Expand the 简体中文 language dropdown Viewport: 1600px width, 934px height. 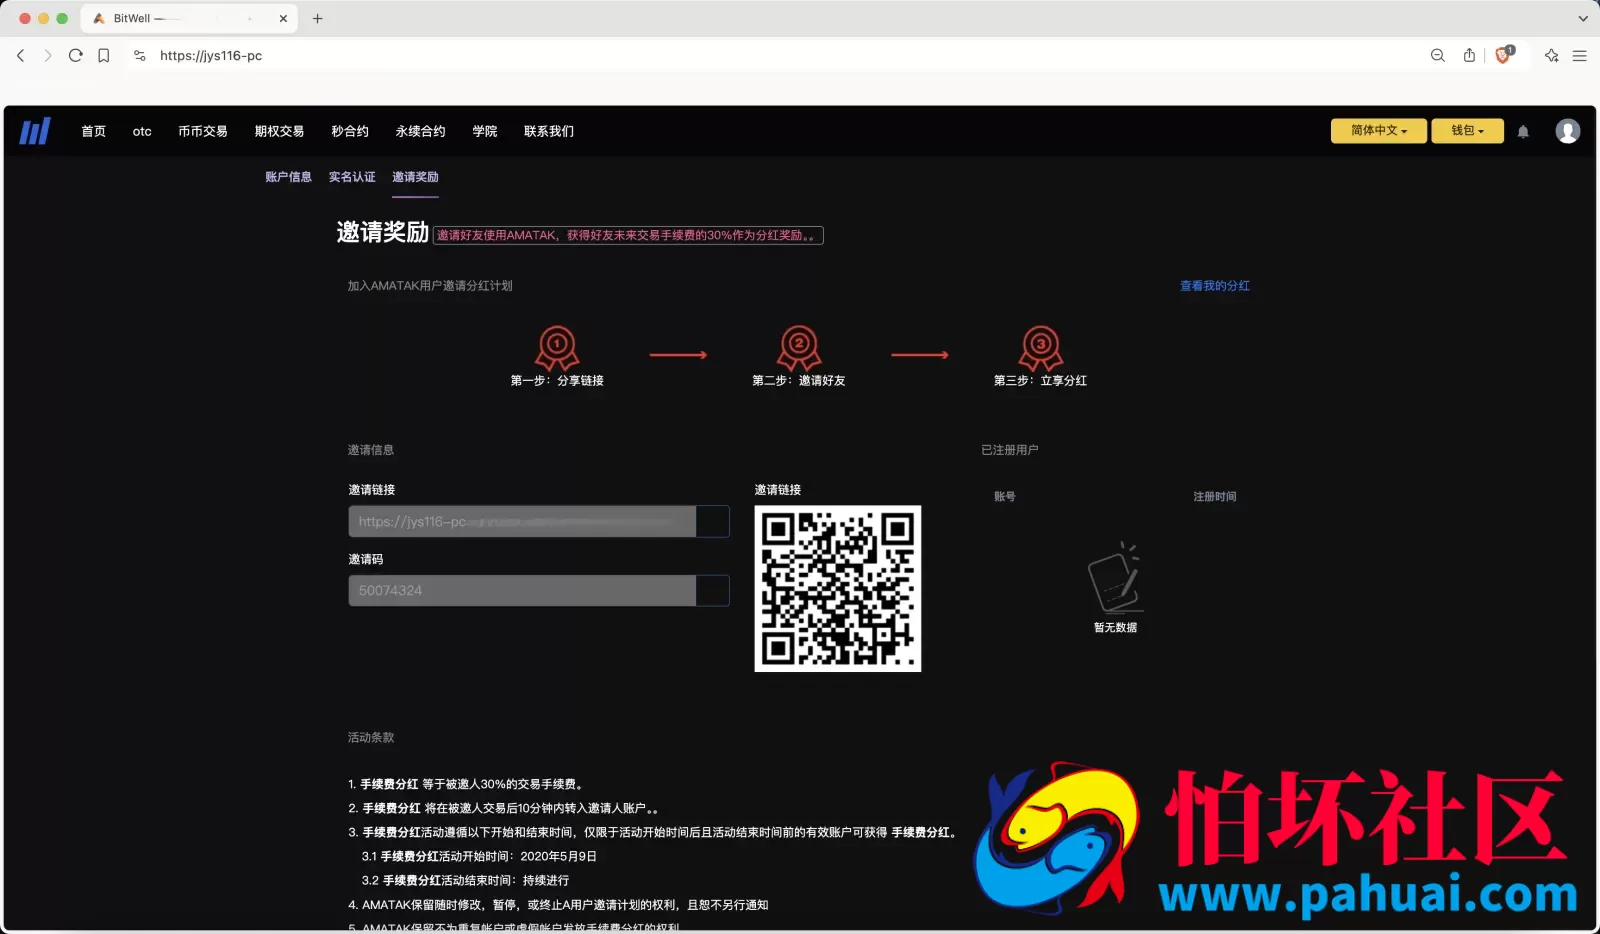[x=1378, y=131]
